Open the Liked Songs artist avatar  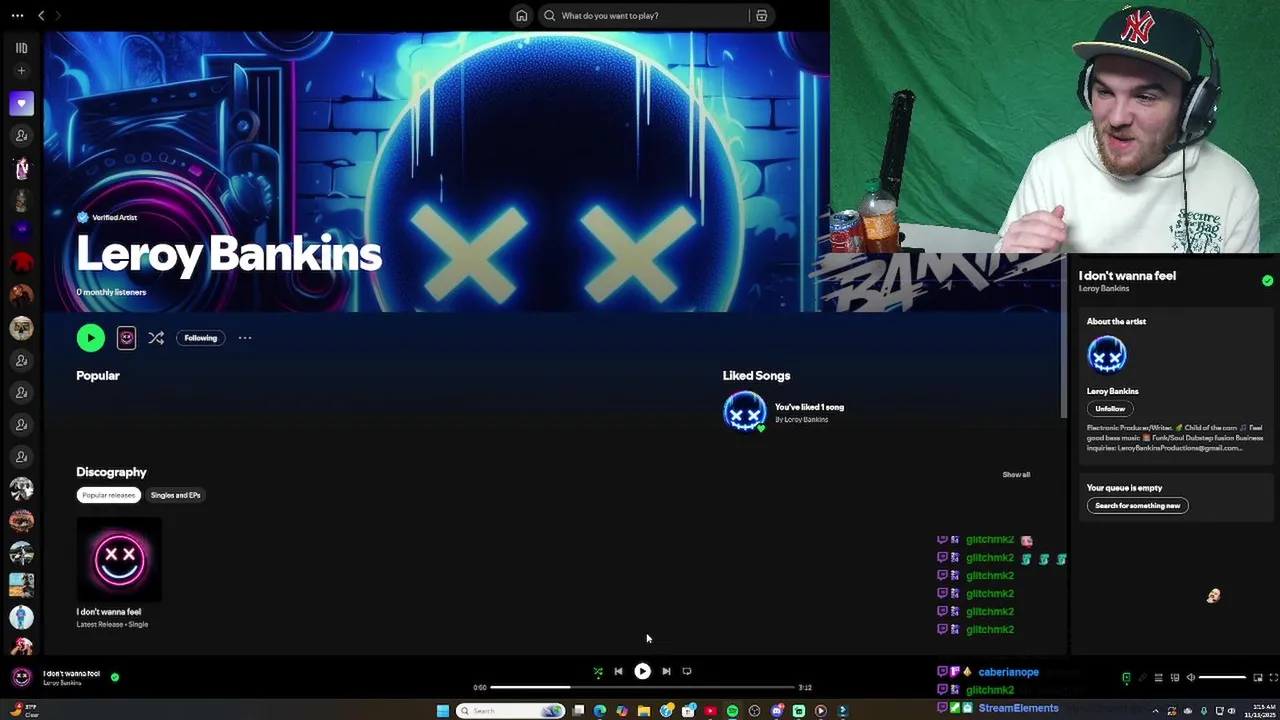tap(745, 412)
